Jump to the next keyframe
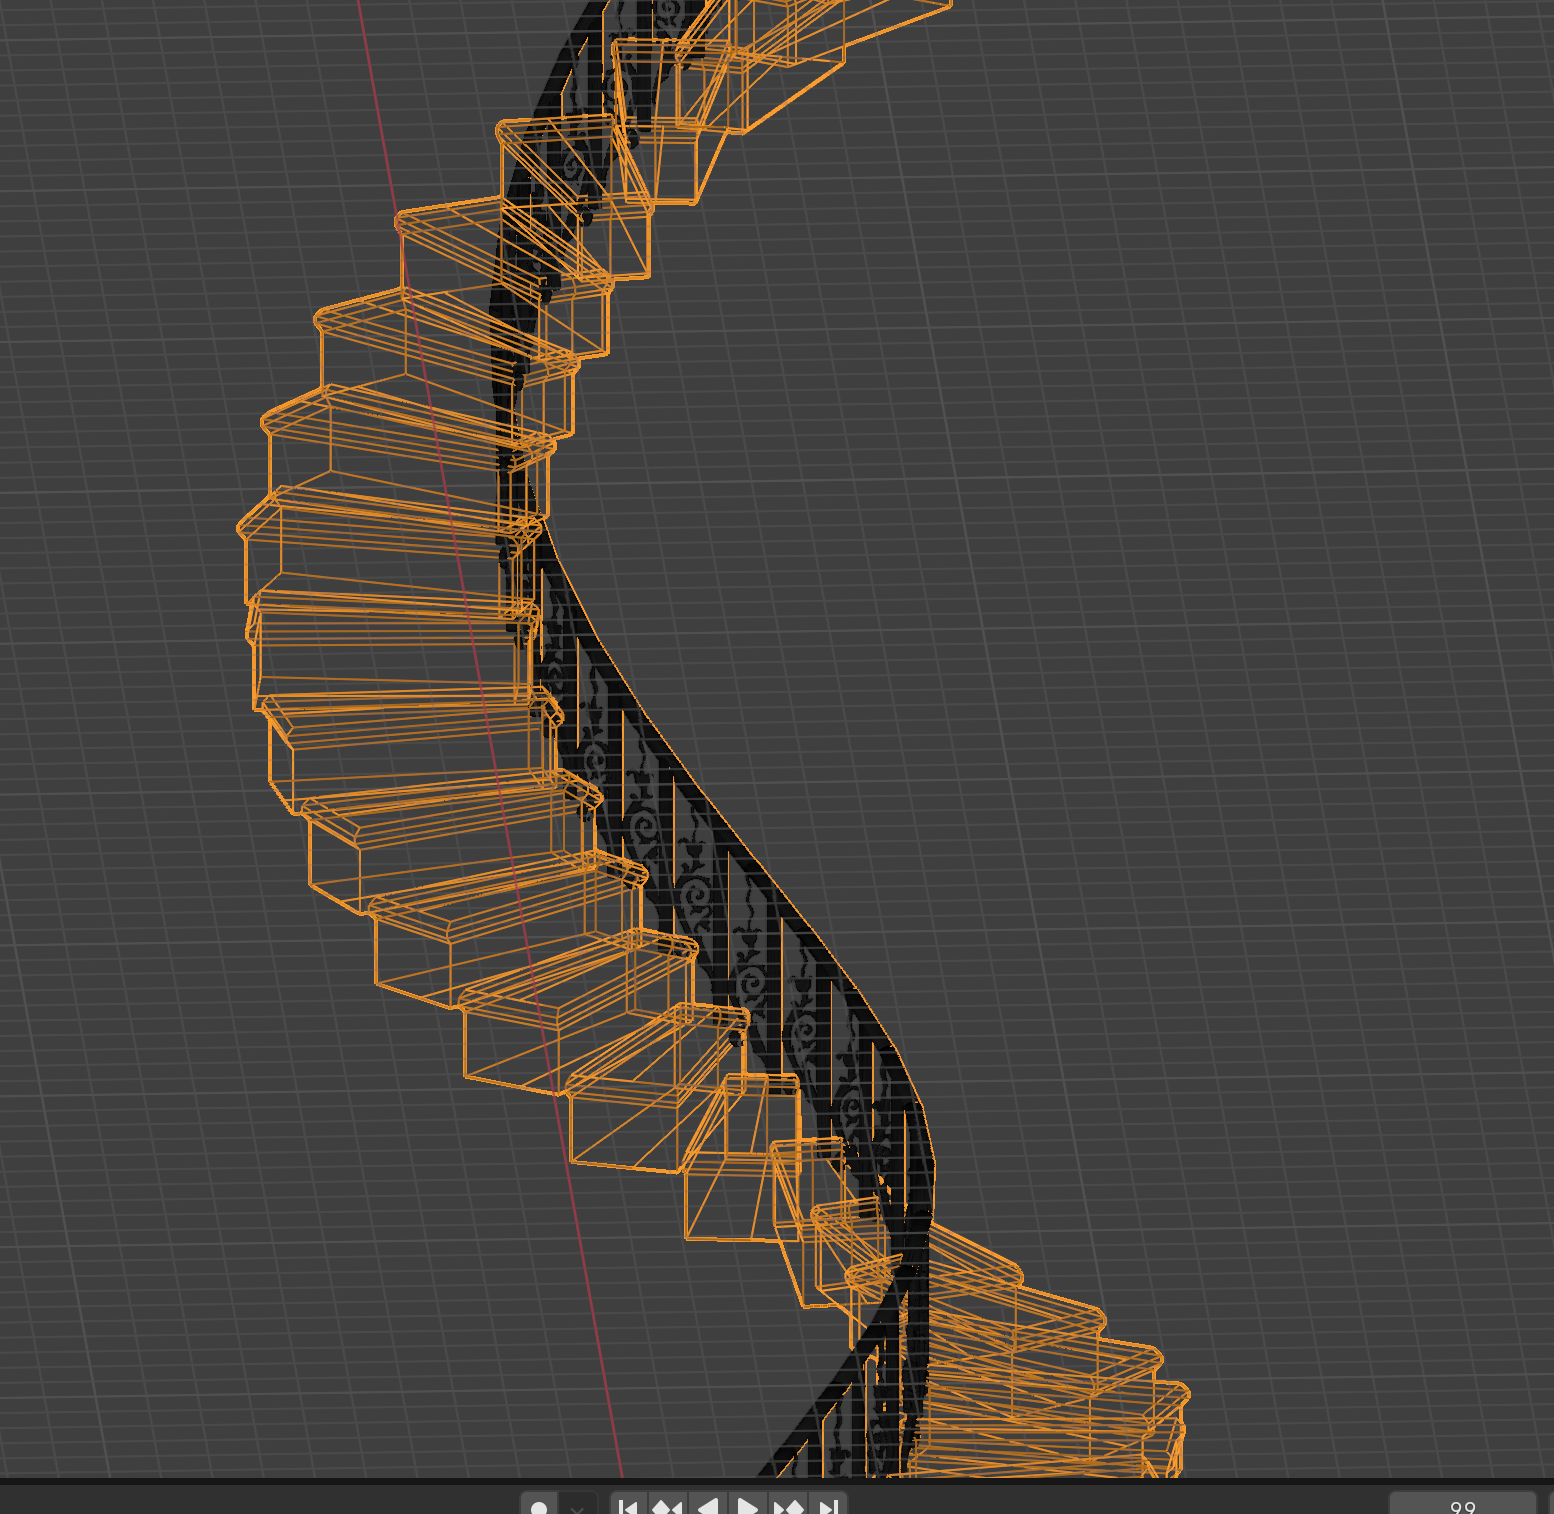 (788, 1505)
